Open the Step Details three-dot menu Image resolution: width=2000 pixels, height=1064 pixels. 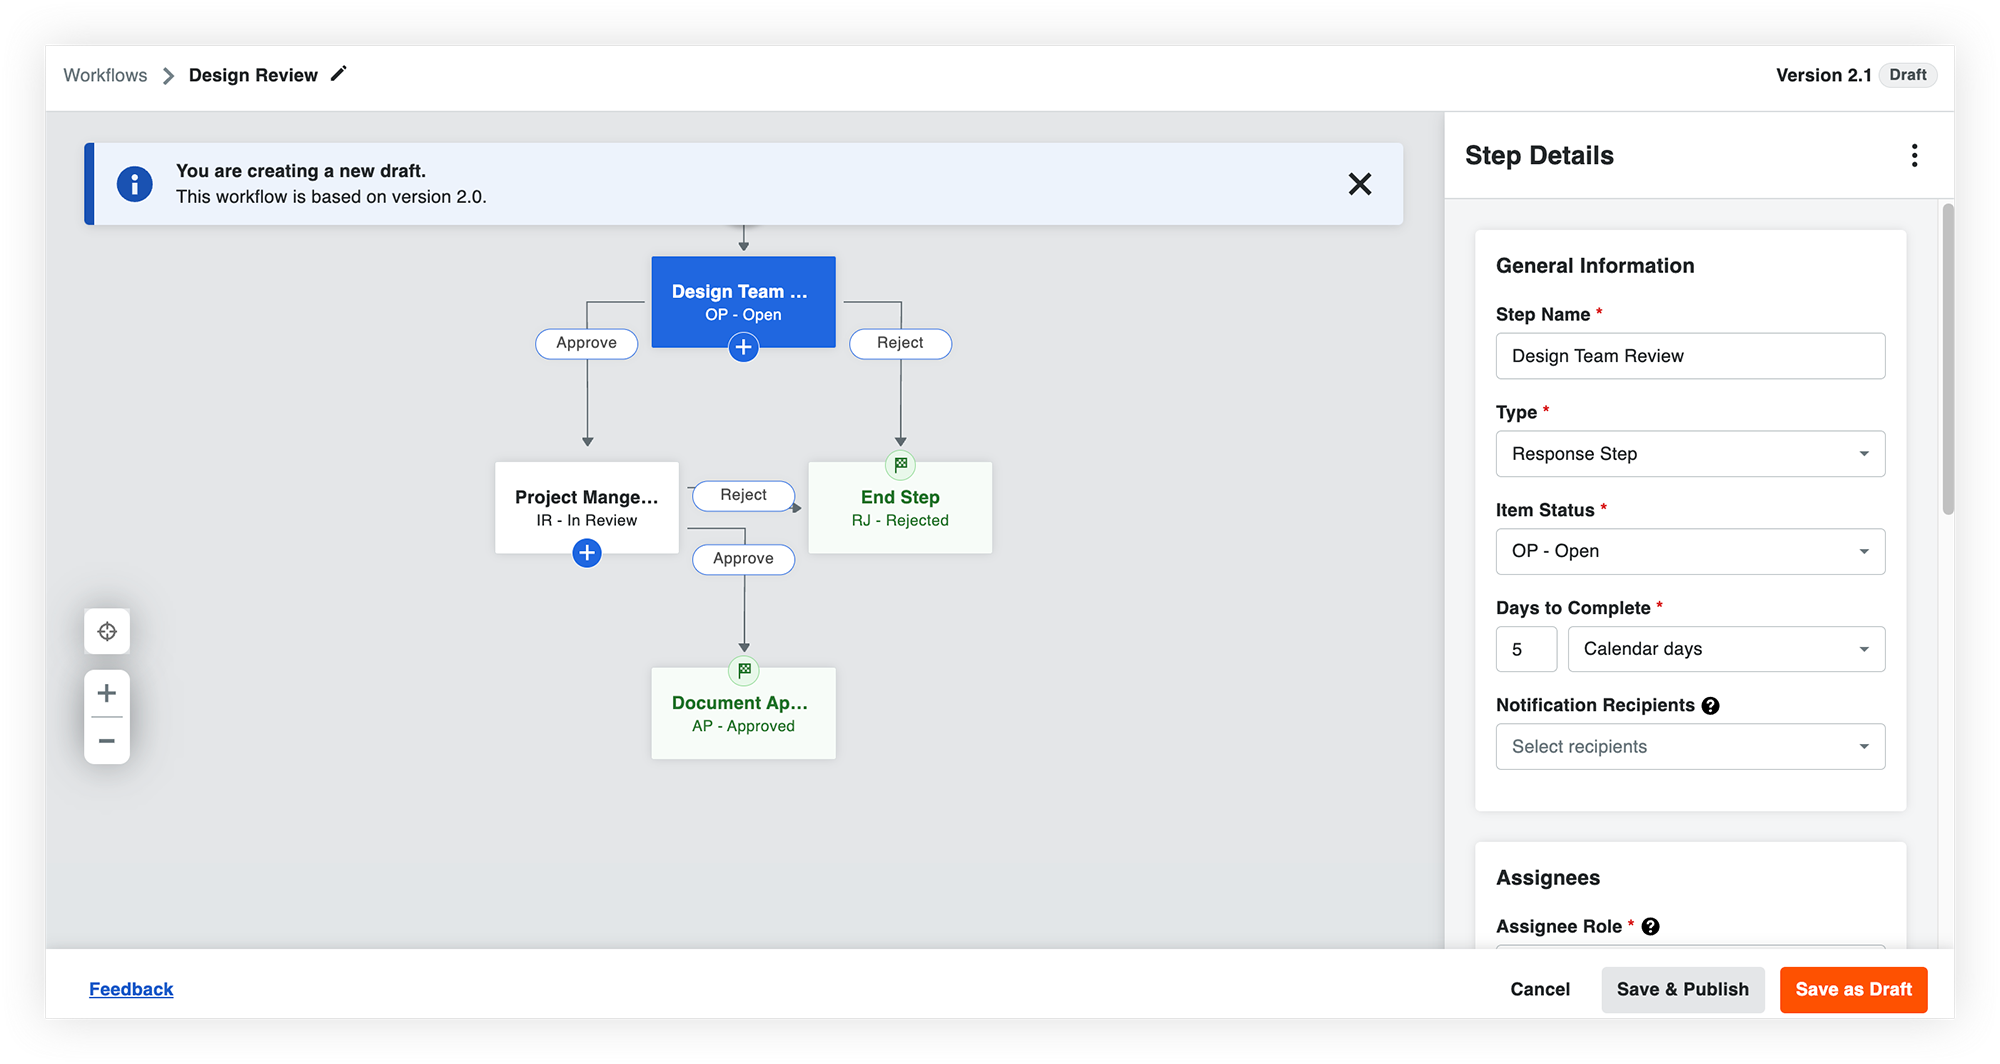1915,155
